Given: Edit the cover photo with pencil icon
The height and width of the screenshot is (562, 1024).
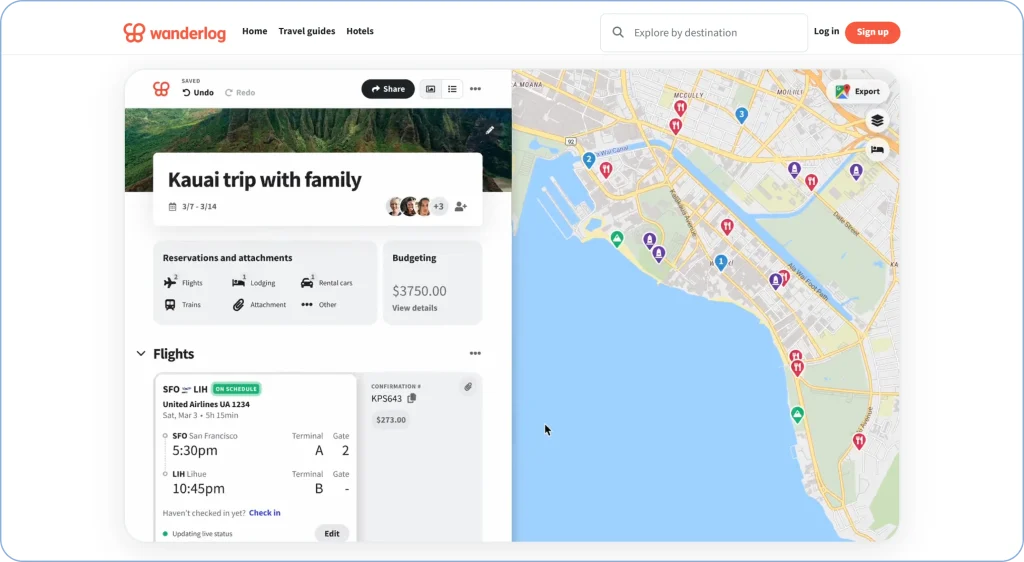Looking at the screenshot, I should point(490,130).
